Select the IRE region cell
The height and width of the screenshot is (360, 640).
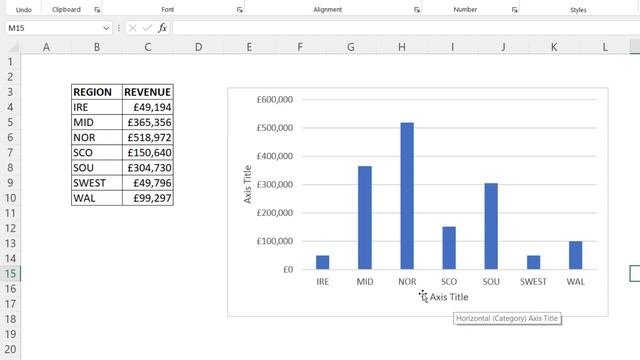click(x=97, y=107)
